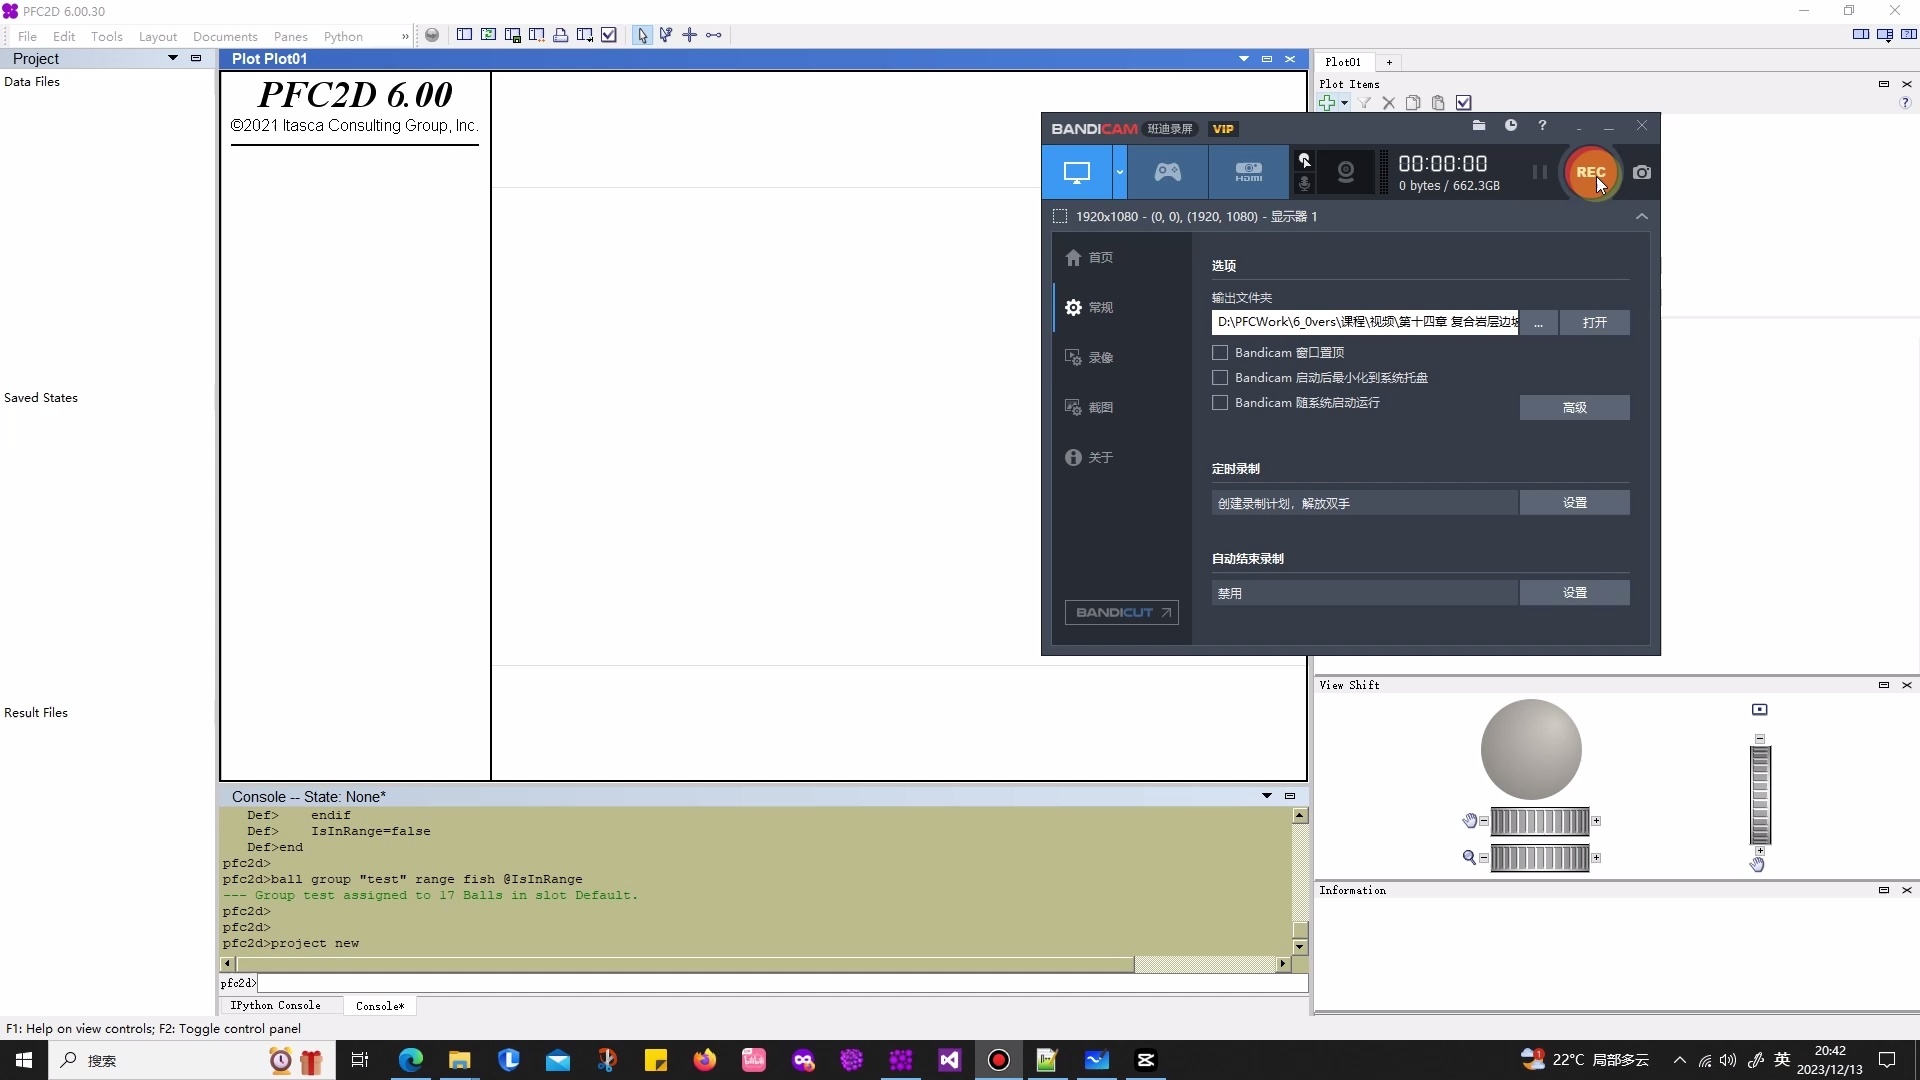Click the Bandicam scheduler clock icon
The height and width of the screenshot is (1080, 1920).
click(x=1511, y=126)
